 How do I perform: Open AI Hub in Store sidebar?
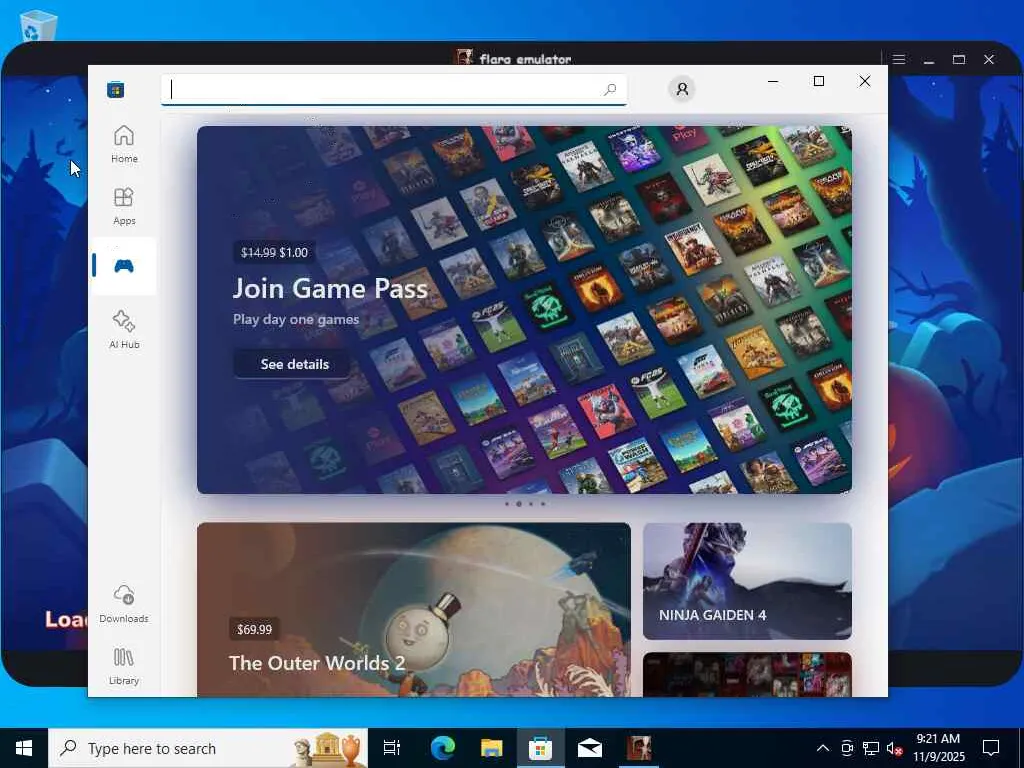coord(124,330)
